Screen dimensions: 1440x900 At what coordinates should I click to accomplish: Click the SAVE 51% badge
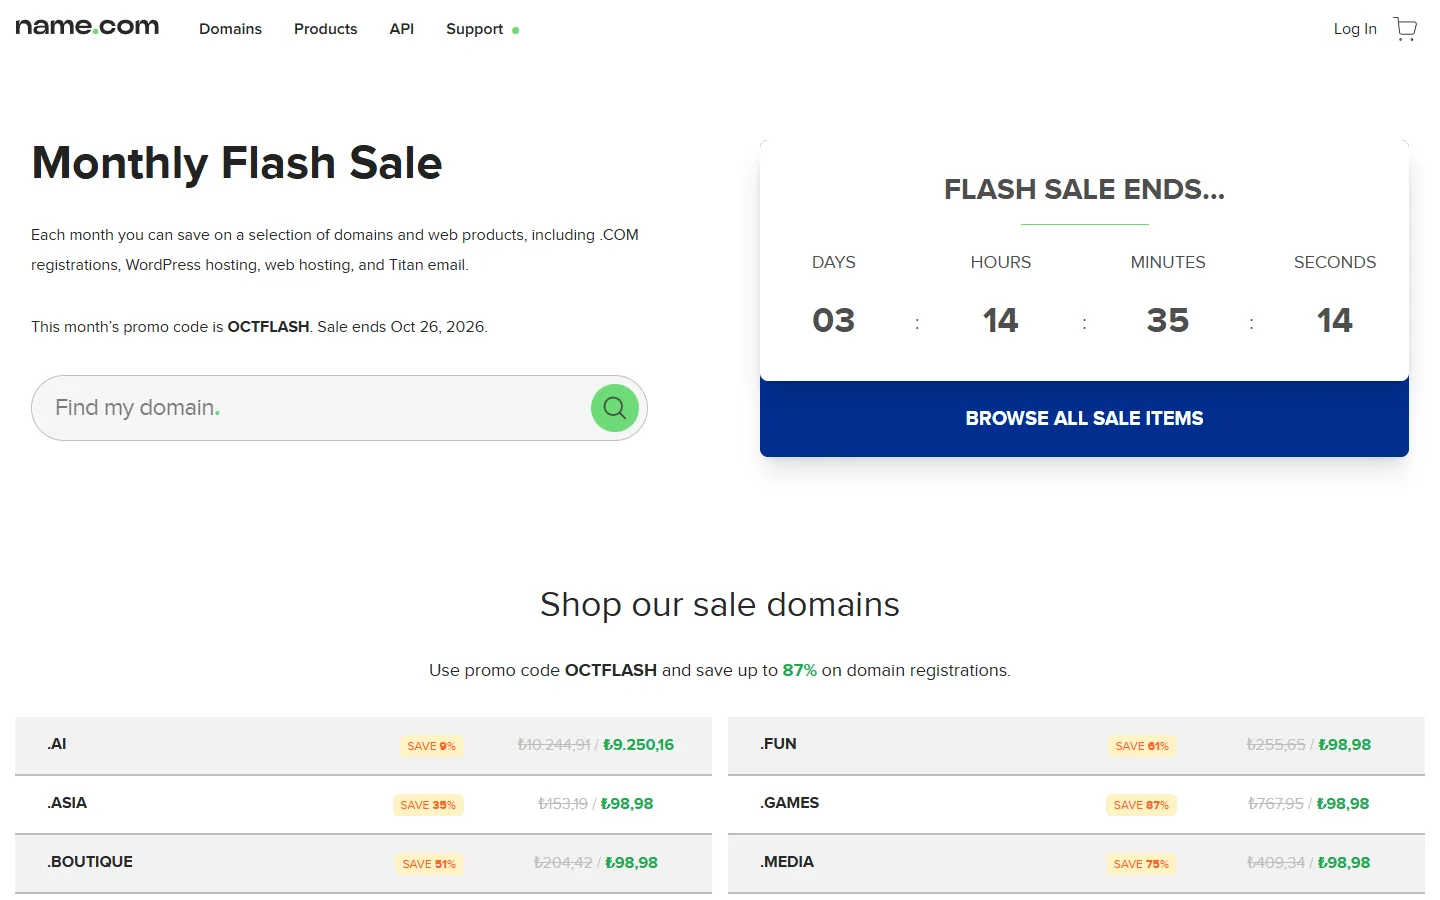point(429,864)
